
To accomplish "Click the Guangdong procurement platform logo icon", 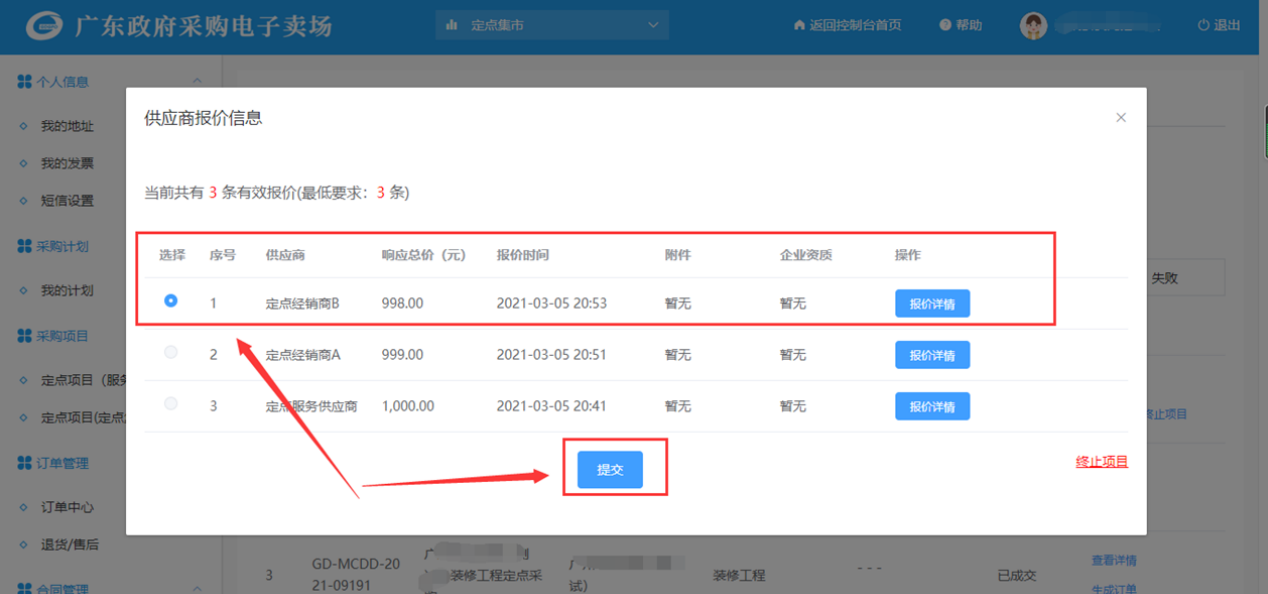I will coord(44,26).
